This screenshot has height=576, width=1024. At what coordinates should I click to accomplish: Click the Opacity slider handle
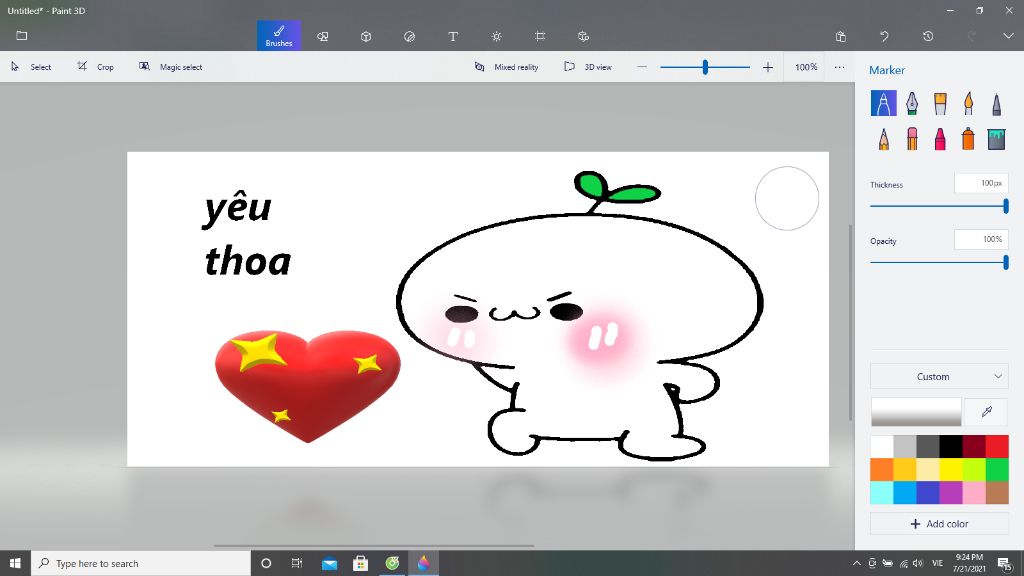click(x=1006, y=263)
